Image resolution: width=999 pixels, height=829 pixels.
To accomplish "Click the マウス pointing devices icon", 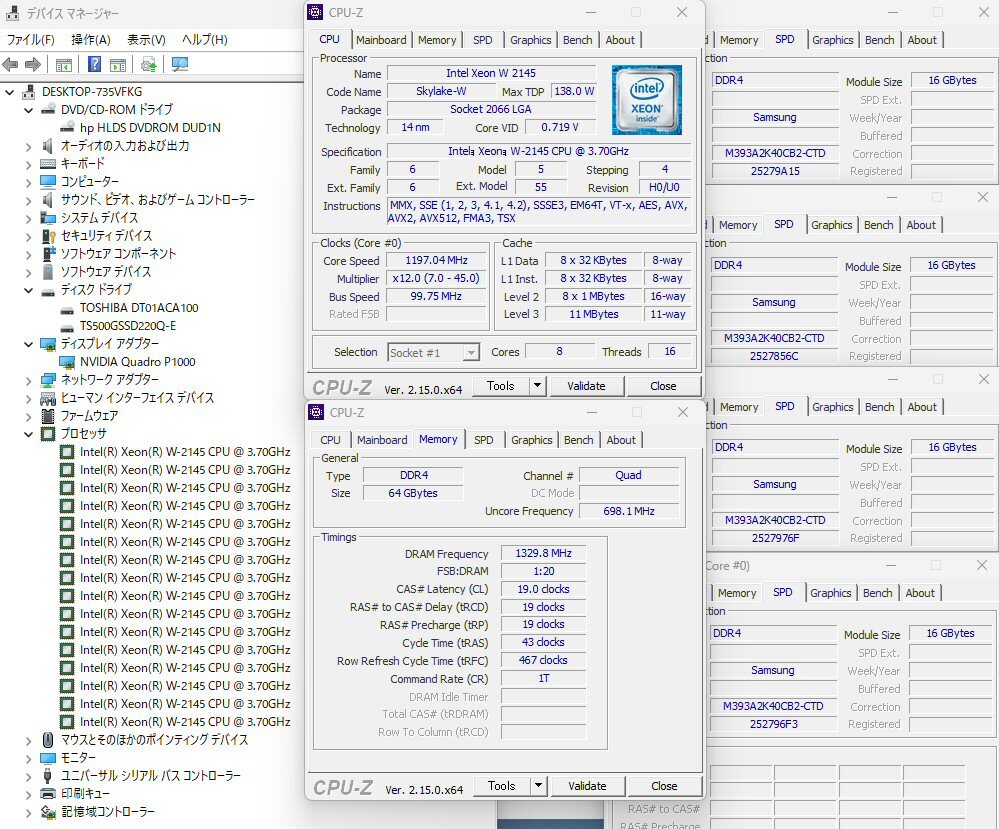I will tap(48, 740).
